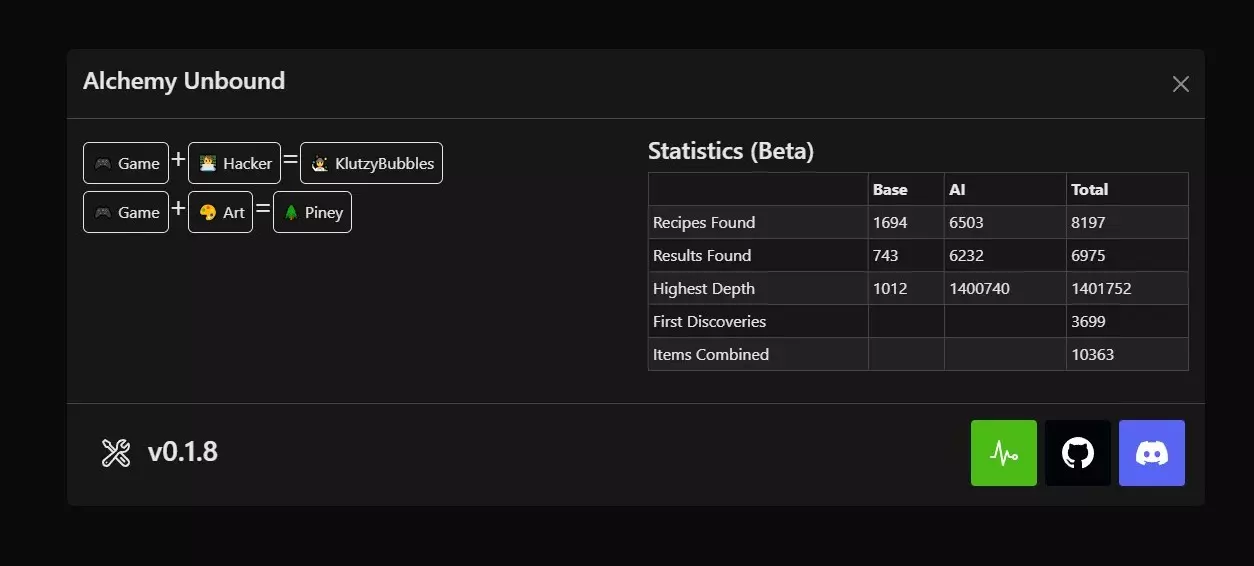Select the Recipes Found row label
The image size is (1254, 566).
[x=704, y=223]
